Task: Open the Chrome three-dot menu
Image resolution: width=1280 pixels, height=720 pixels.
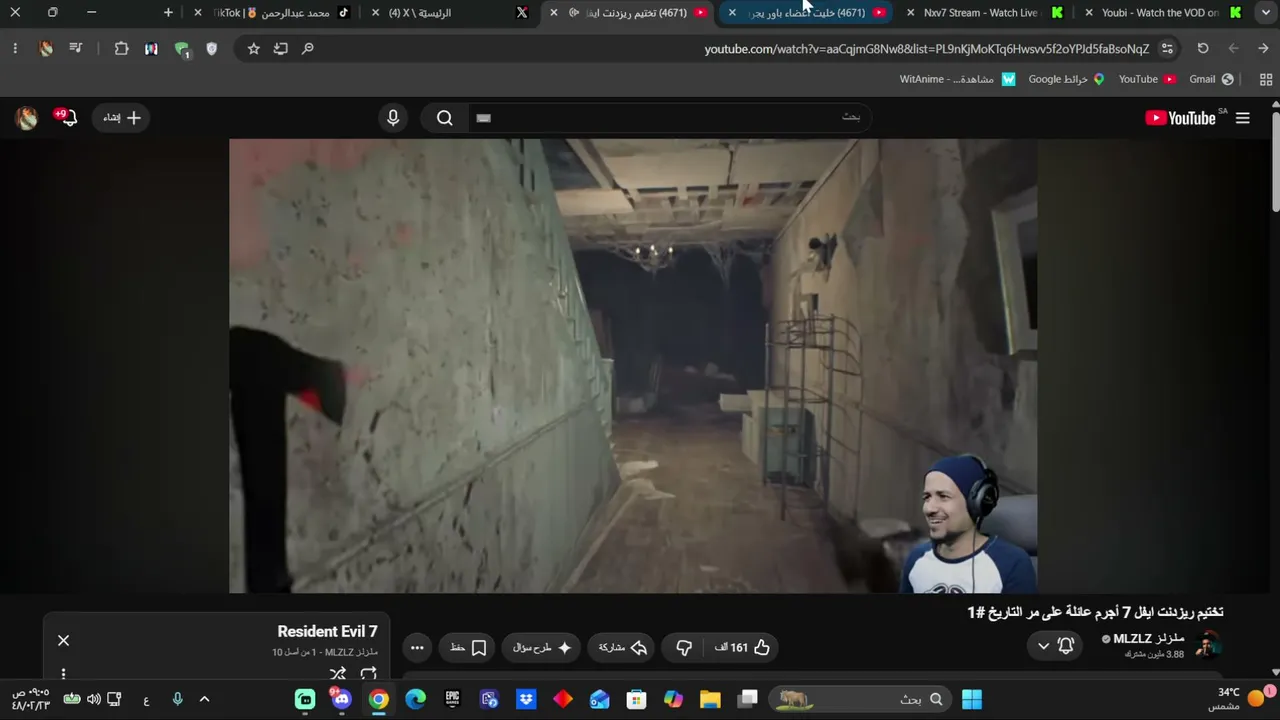Action: (15, 48)
